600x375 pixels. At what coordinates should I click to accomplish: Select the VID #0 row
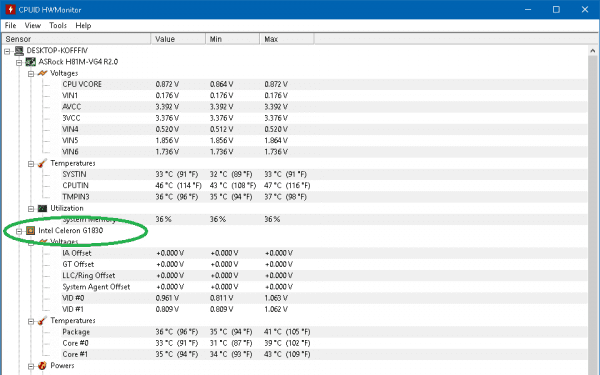324,298
